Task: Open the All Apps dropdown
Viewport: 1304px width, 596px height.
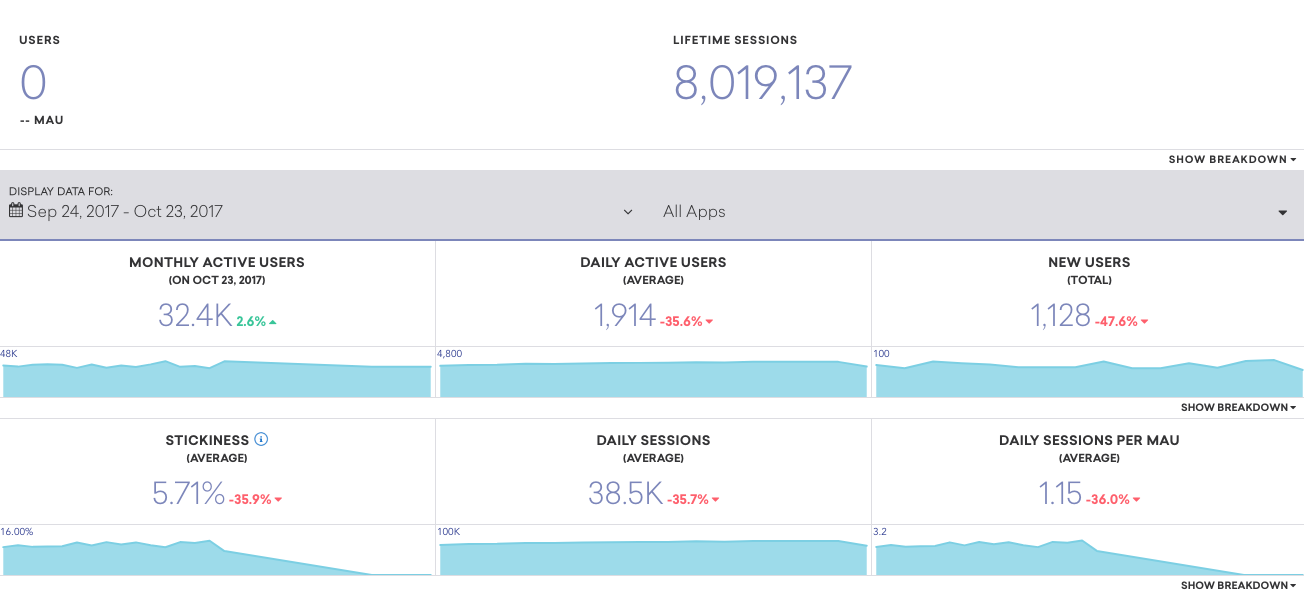Action: 1282,212
